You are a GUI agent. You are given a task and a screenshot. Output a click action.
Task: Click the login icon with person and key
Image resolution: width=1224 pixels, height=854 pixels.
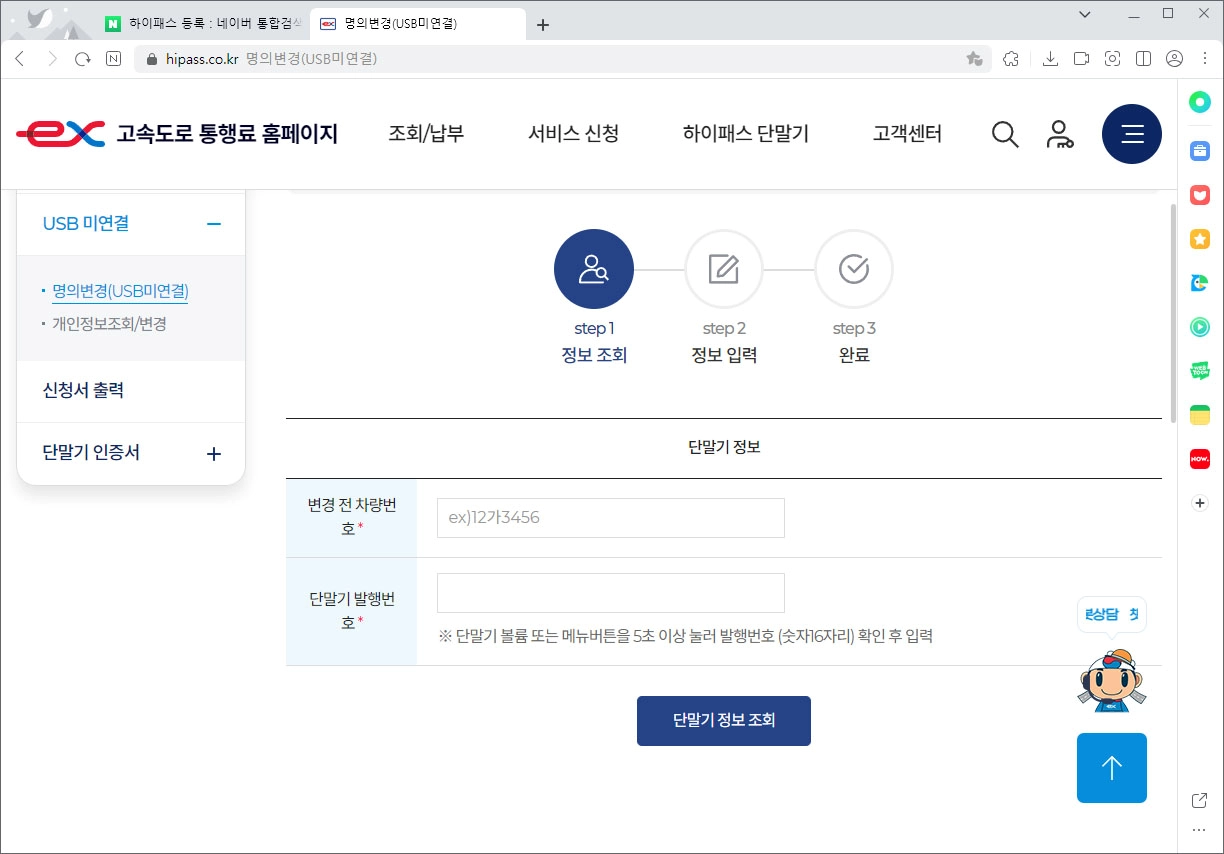(1060, 133)
